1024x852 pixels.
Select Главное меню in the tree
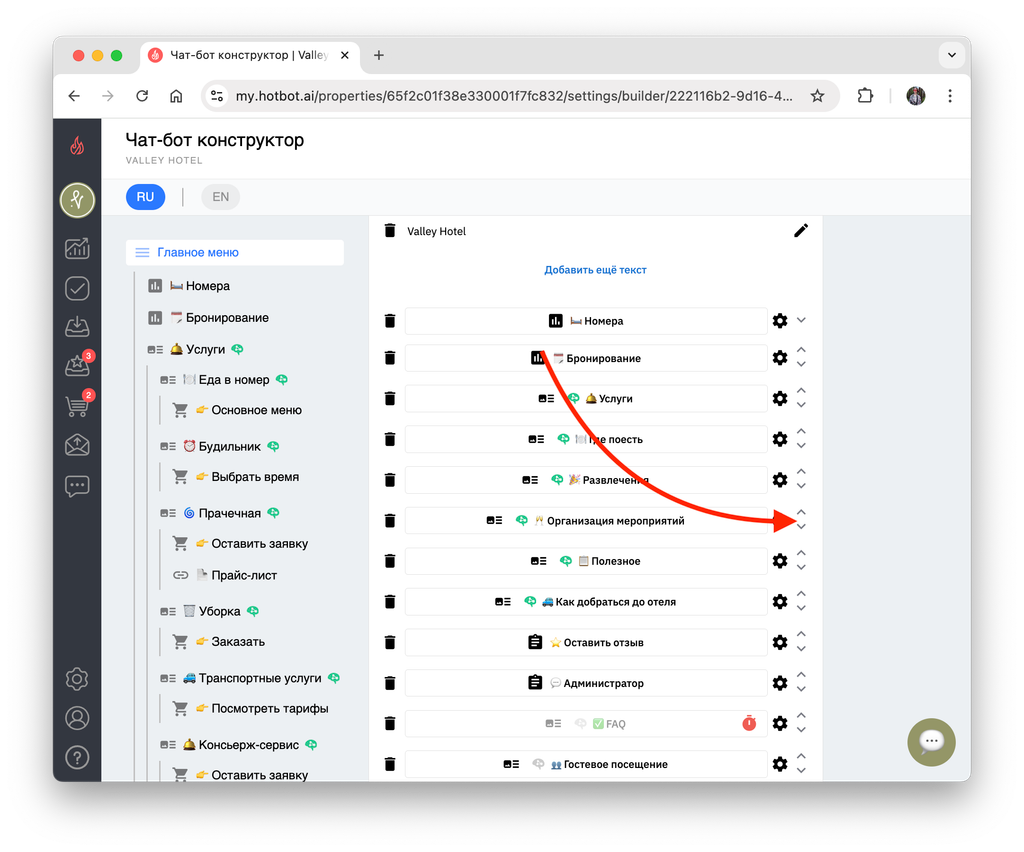[234, 252]
